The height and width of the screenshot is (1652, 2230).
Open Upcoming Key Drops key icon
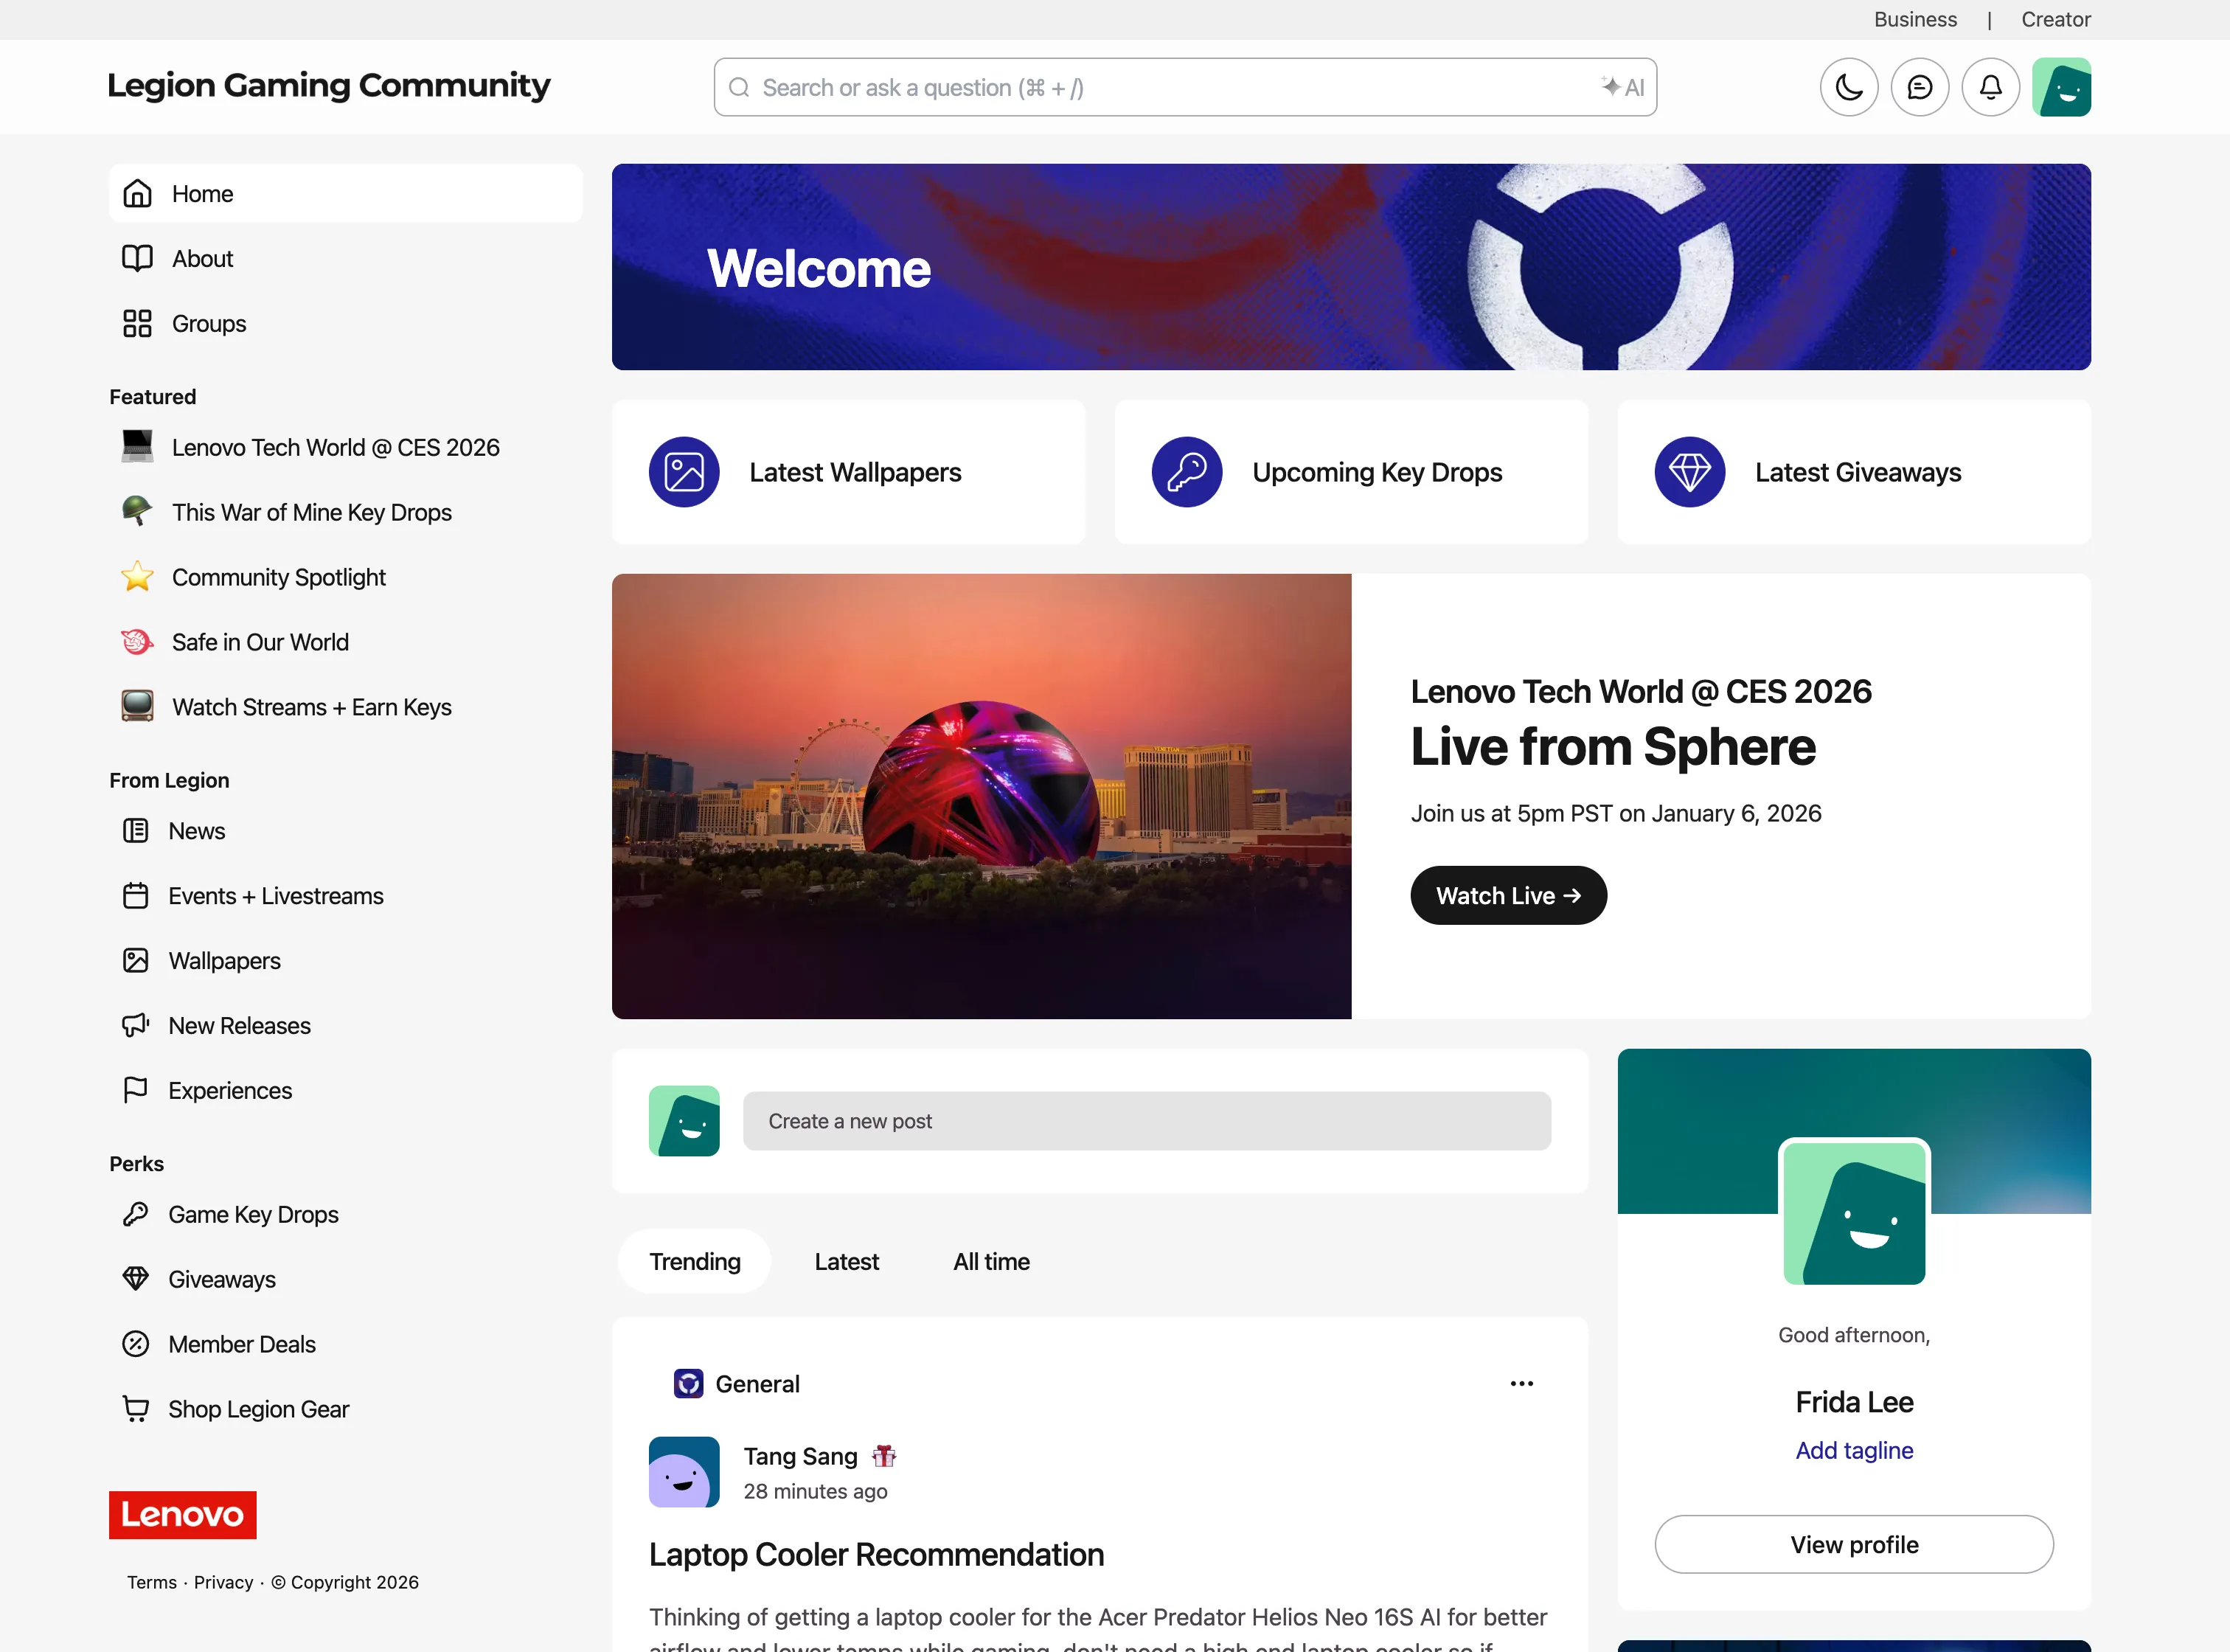(1186, 472)
